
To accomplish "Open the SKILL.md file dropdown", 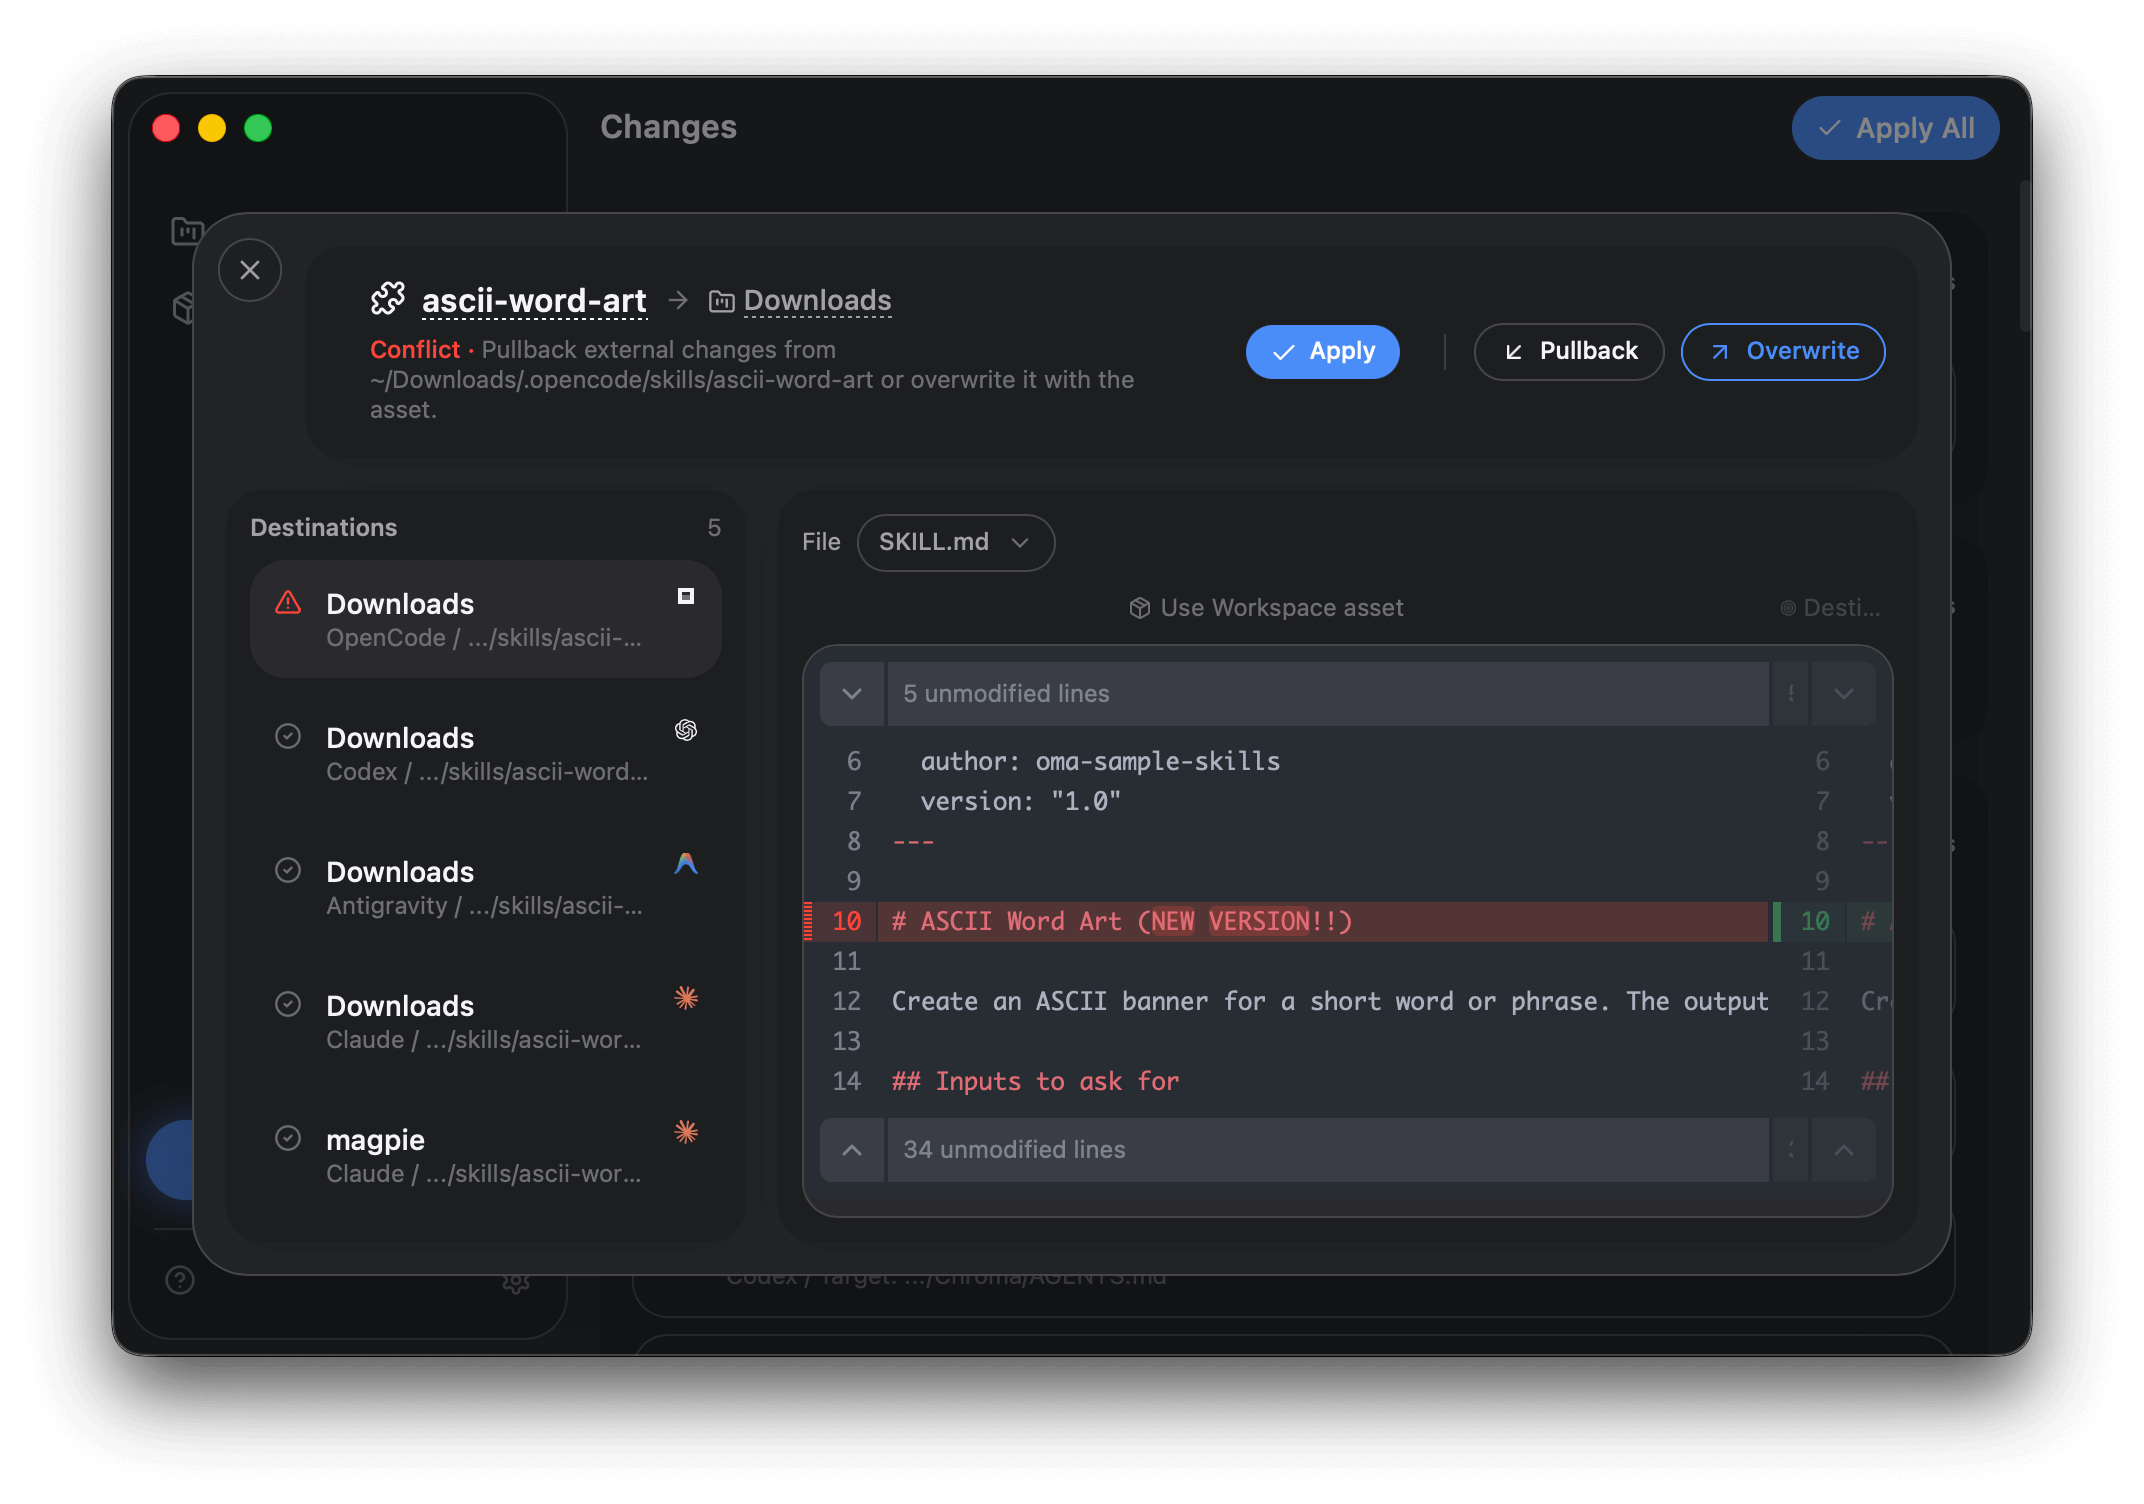I will pyautogui.click(x=955, y=542).
